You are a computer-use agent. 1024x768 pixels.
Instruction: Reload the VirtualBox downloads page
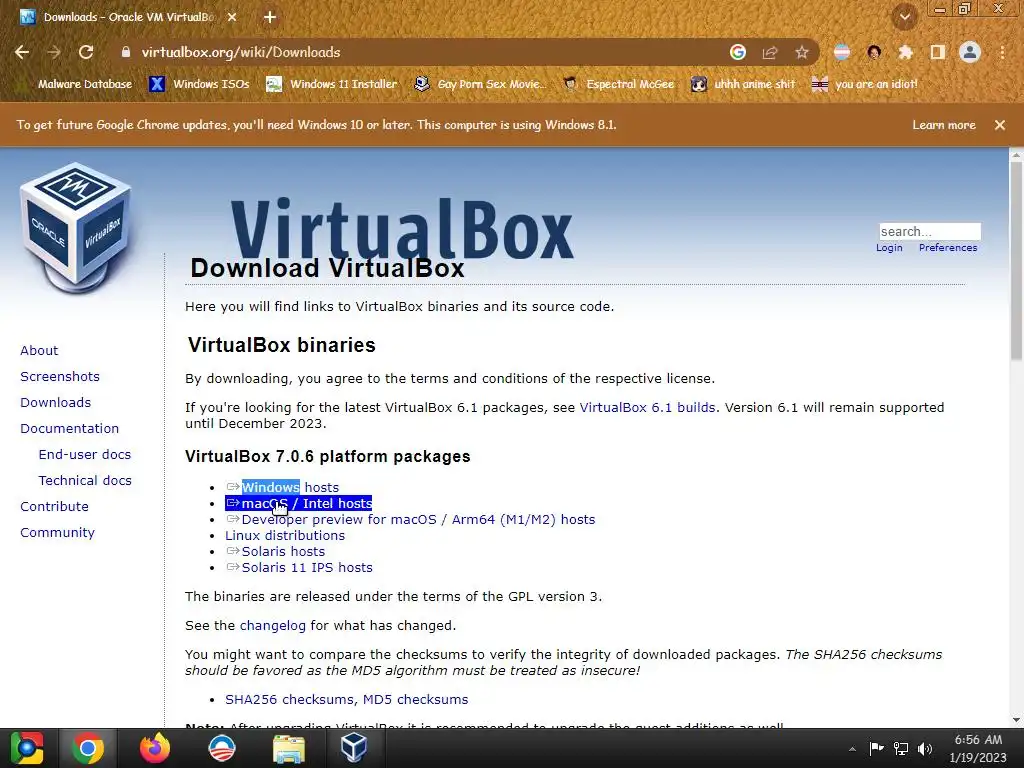[86, 52]
